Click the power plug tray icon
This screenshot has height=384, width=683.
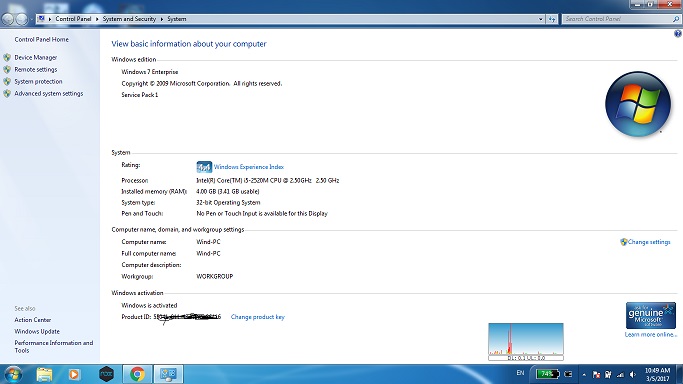coord(608,374)
